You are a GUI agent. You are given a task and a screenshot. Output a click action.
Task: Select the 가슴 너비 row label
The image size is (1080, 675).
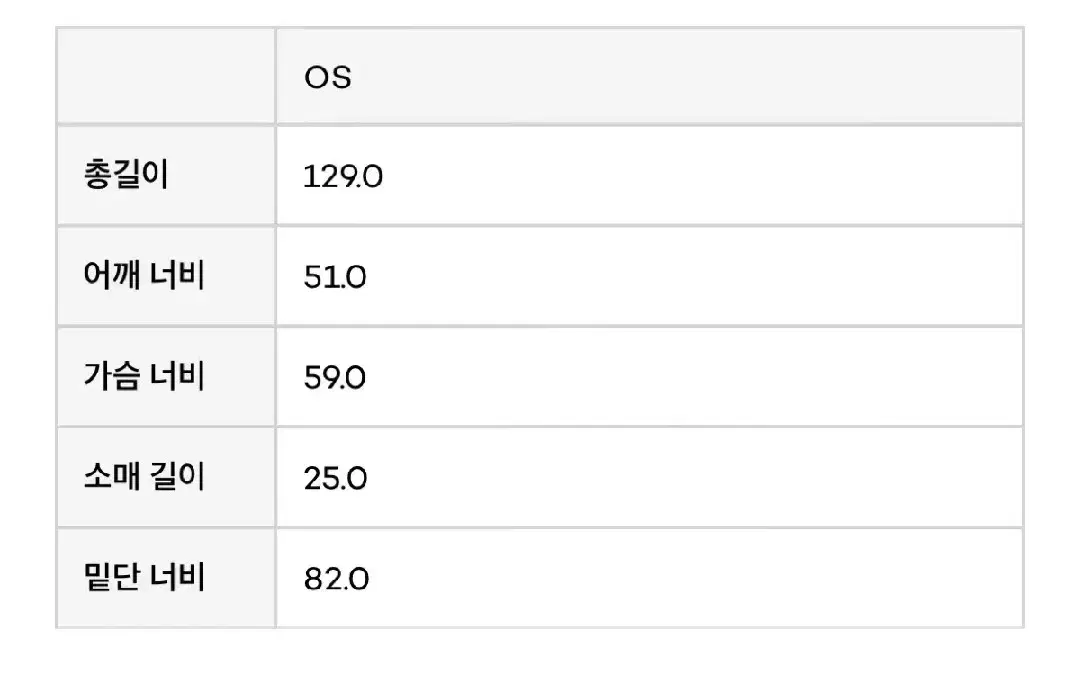pyautogui.click(x=144, y=377)
